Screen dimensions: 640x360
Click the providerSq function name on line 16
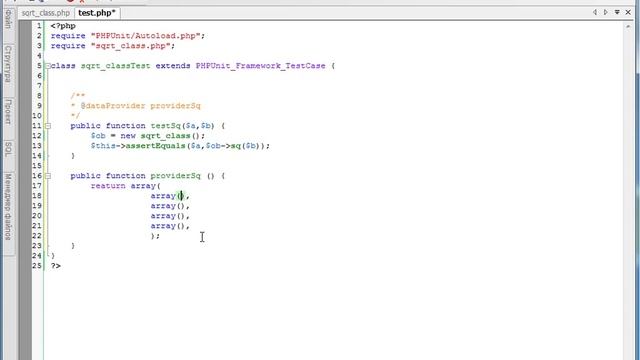coord(176,176)
